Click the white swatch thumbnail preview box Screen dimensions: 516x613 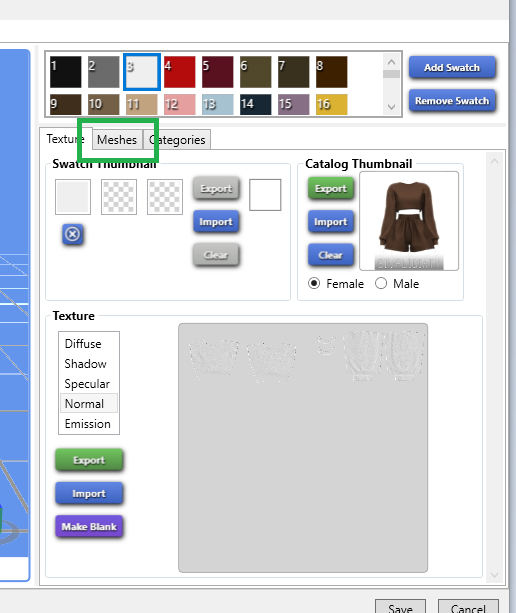[265, 195]
